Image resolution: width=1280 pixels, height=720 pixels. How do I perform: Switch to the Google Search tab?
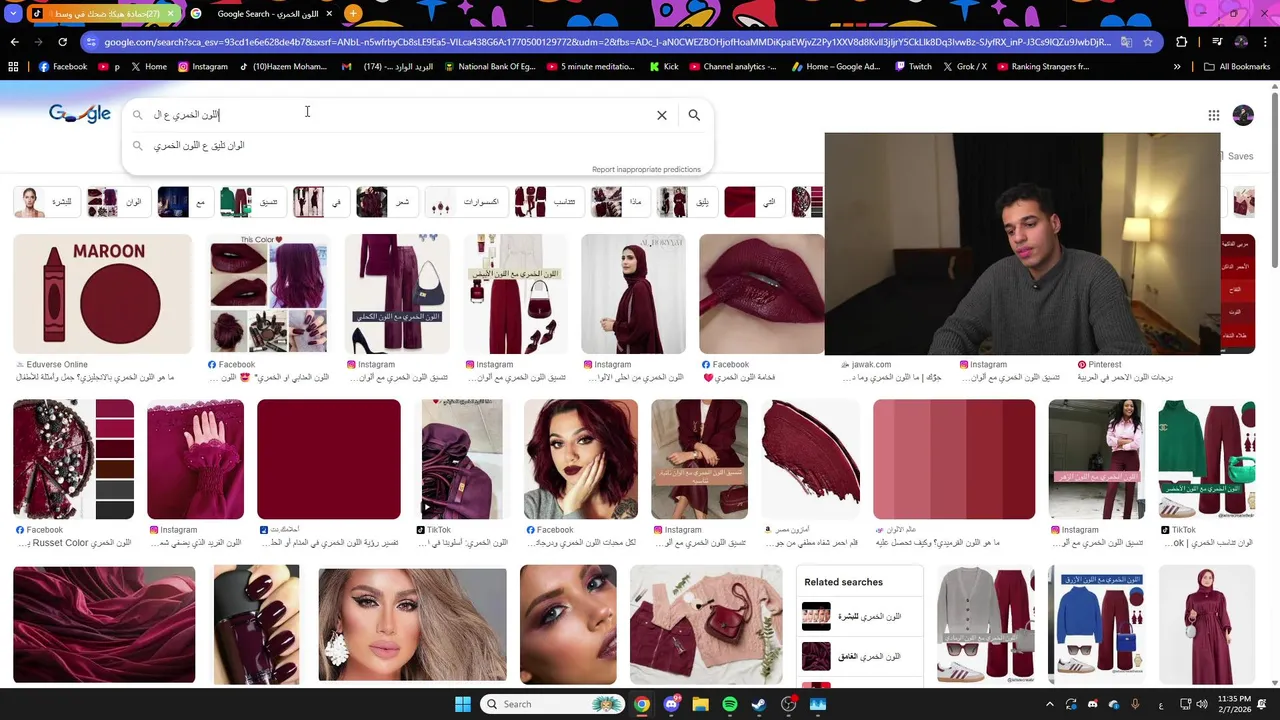coord(262,14)
